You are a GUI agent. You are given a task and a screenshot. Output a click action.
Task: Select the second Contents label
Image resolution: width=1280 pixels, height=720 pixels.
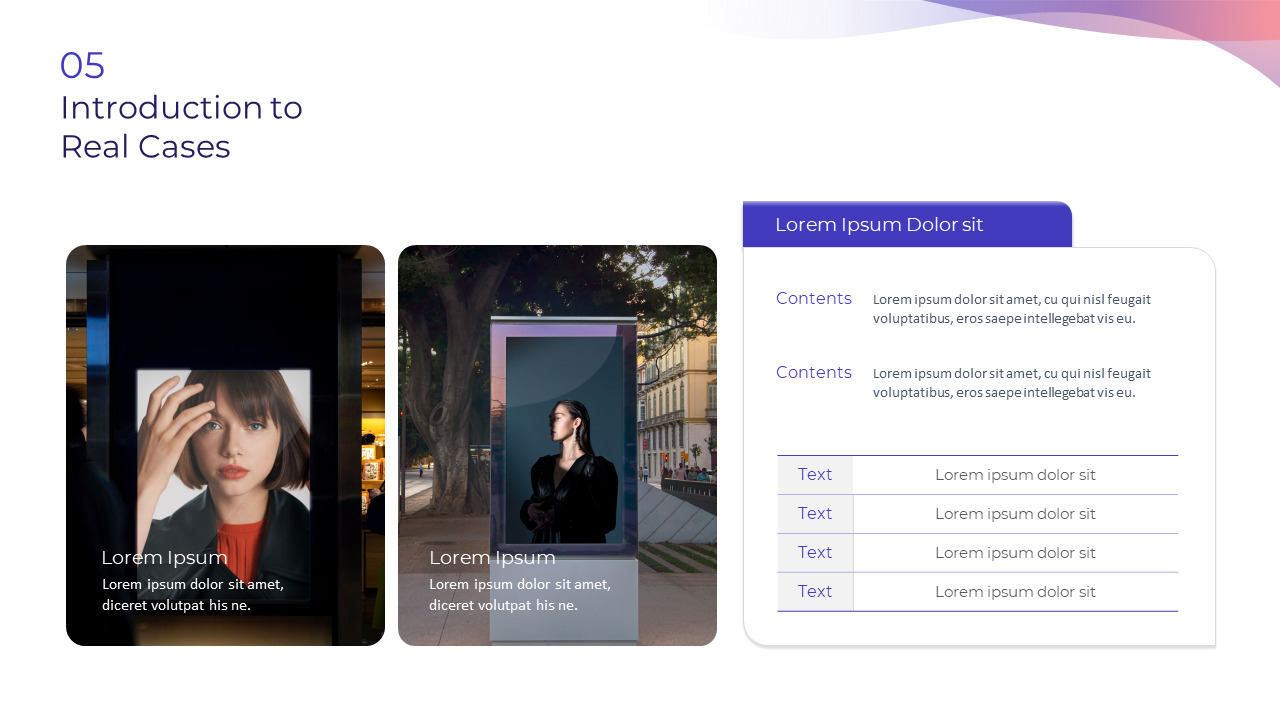click(813, 372)
